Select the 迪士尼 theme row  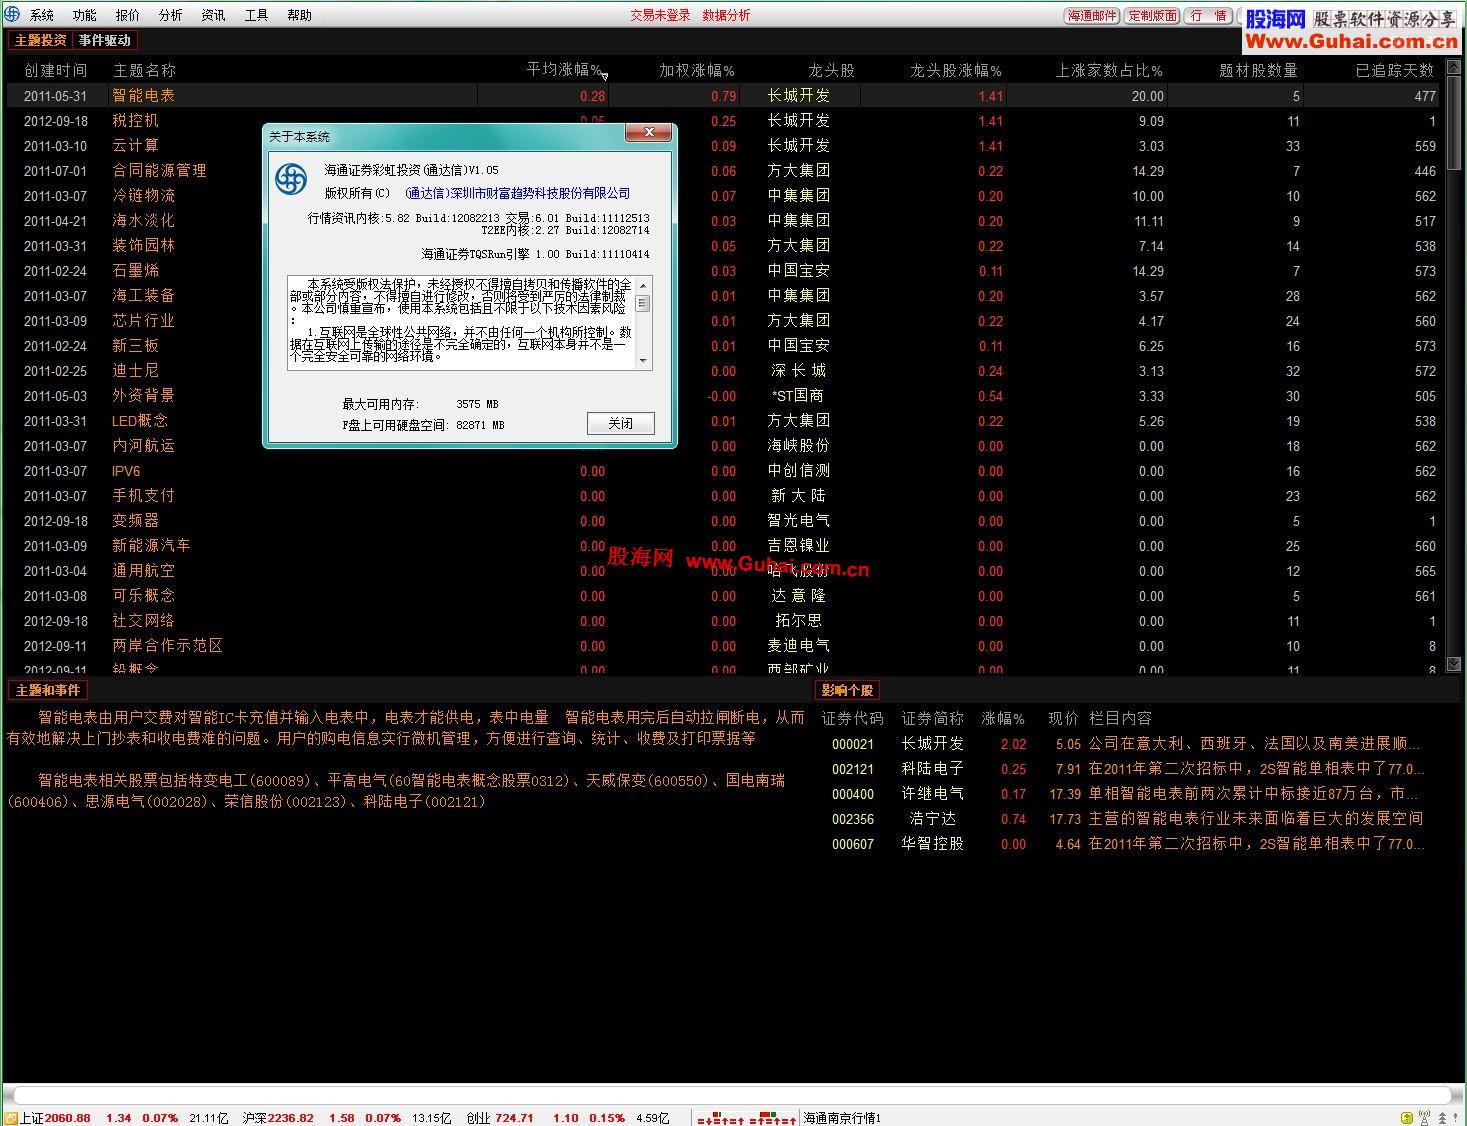click(x=723, y=371)
